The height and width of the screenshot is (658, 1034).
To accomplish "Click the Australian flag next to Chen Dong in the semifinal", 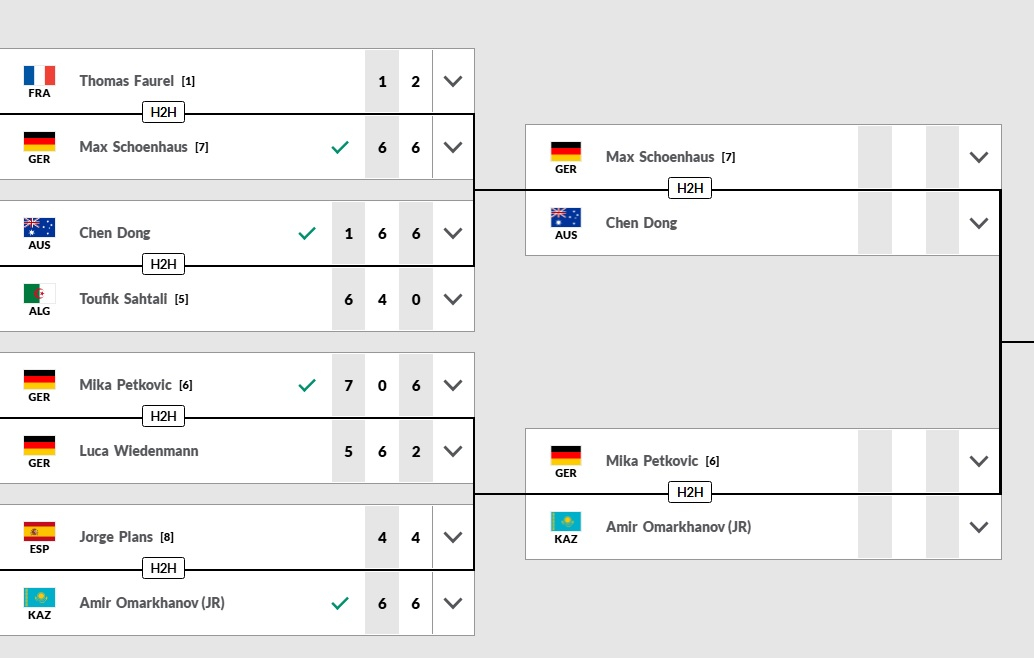I will tap(566, 218).
